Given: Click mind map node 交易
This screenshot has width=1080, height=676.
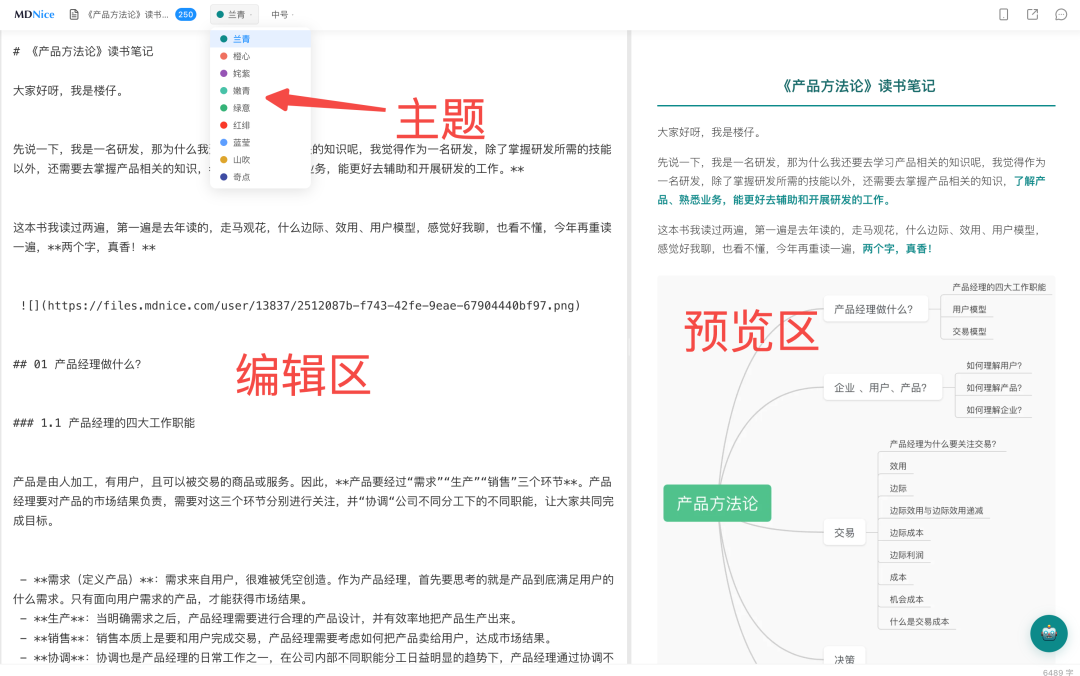Looking at the screenshot, I should pos(844,533).
